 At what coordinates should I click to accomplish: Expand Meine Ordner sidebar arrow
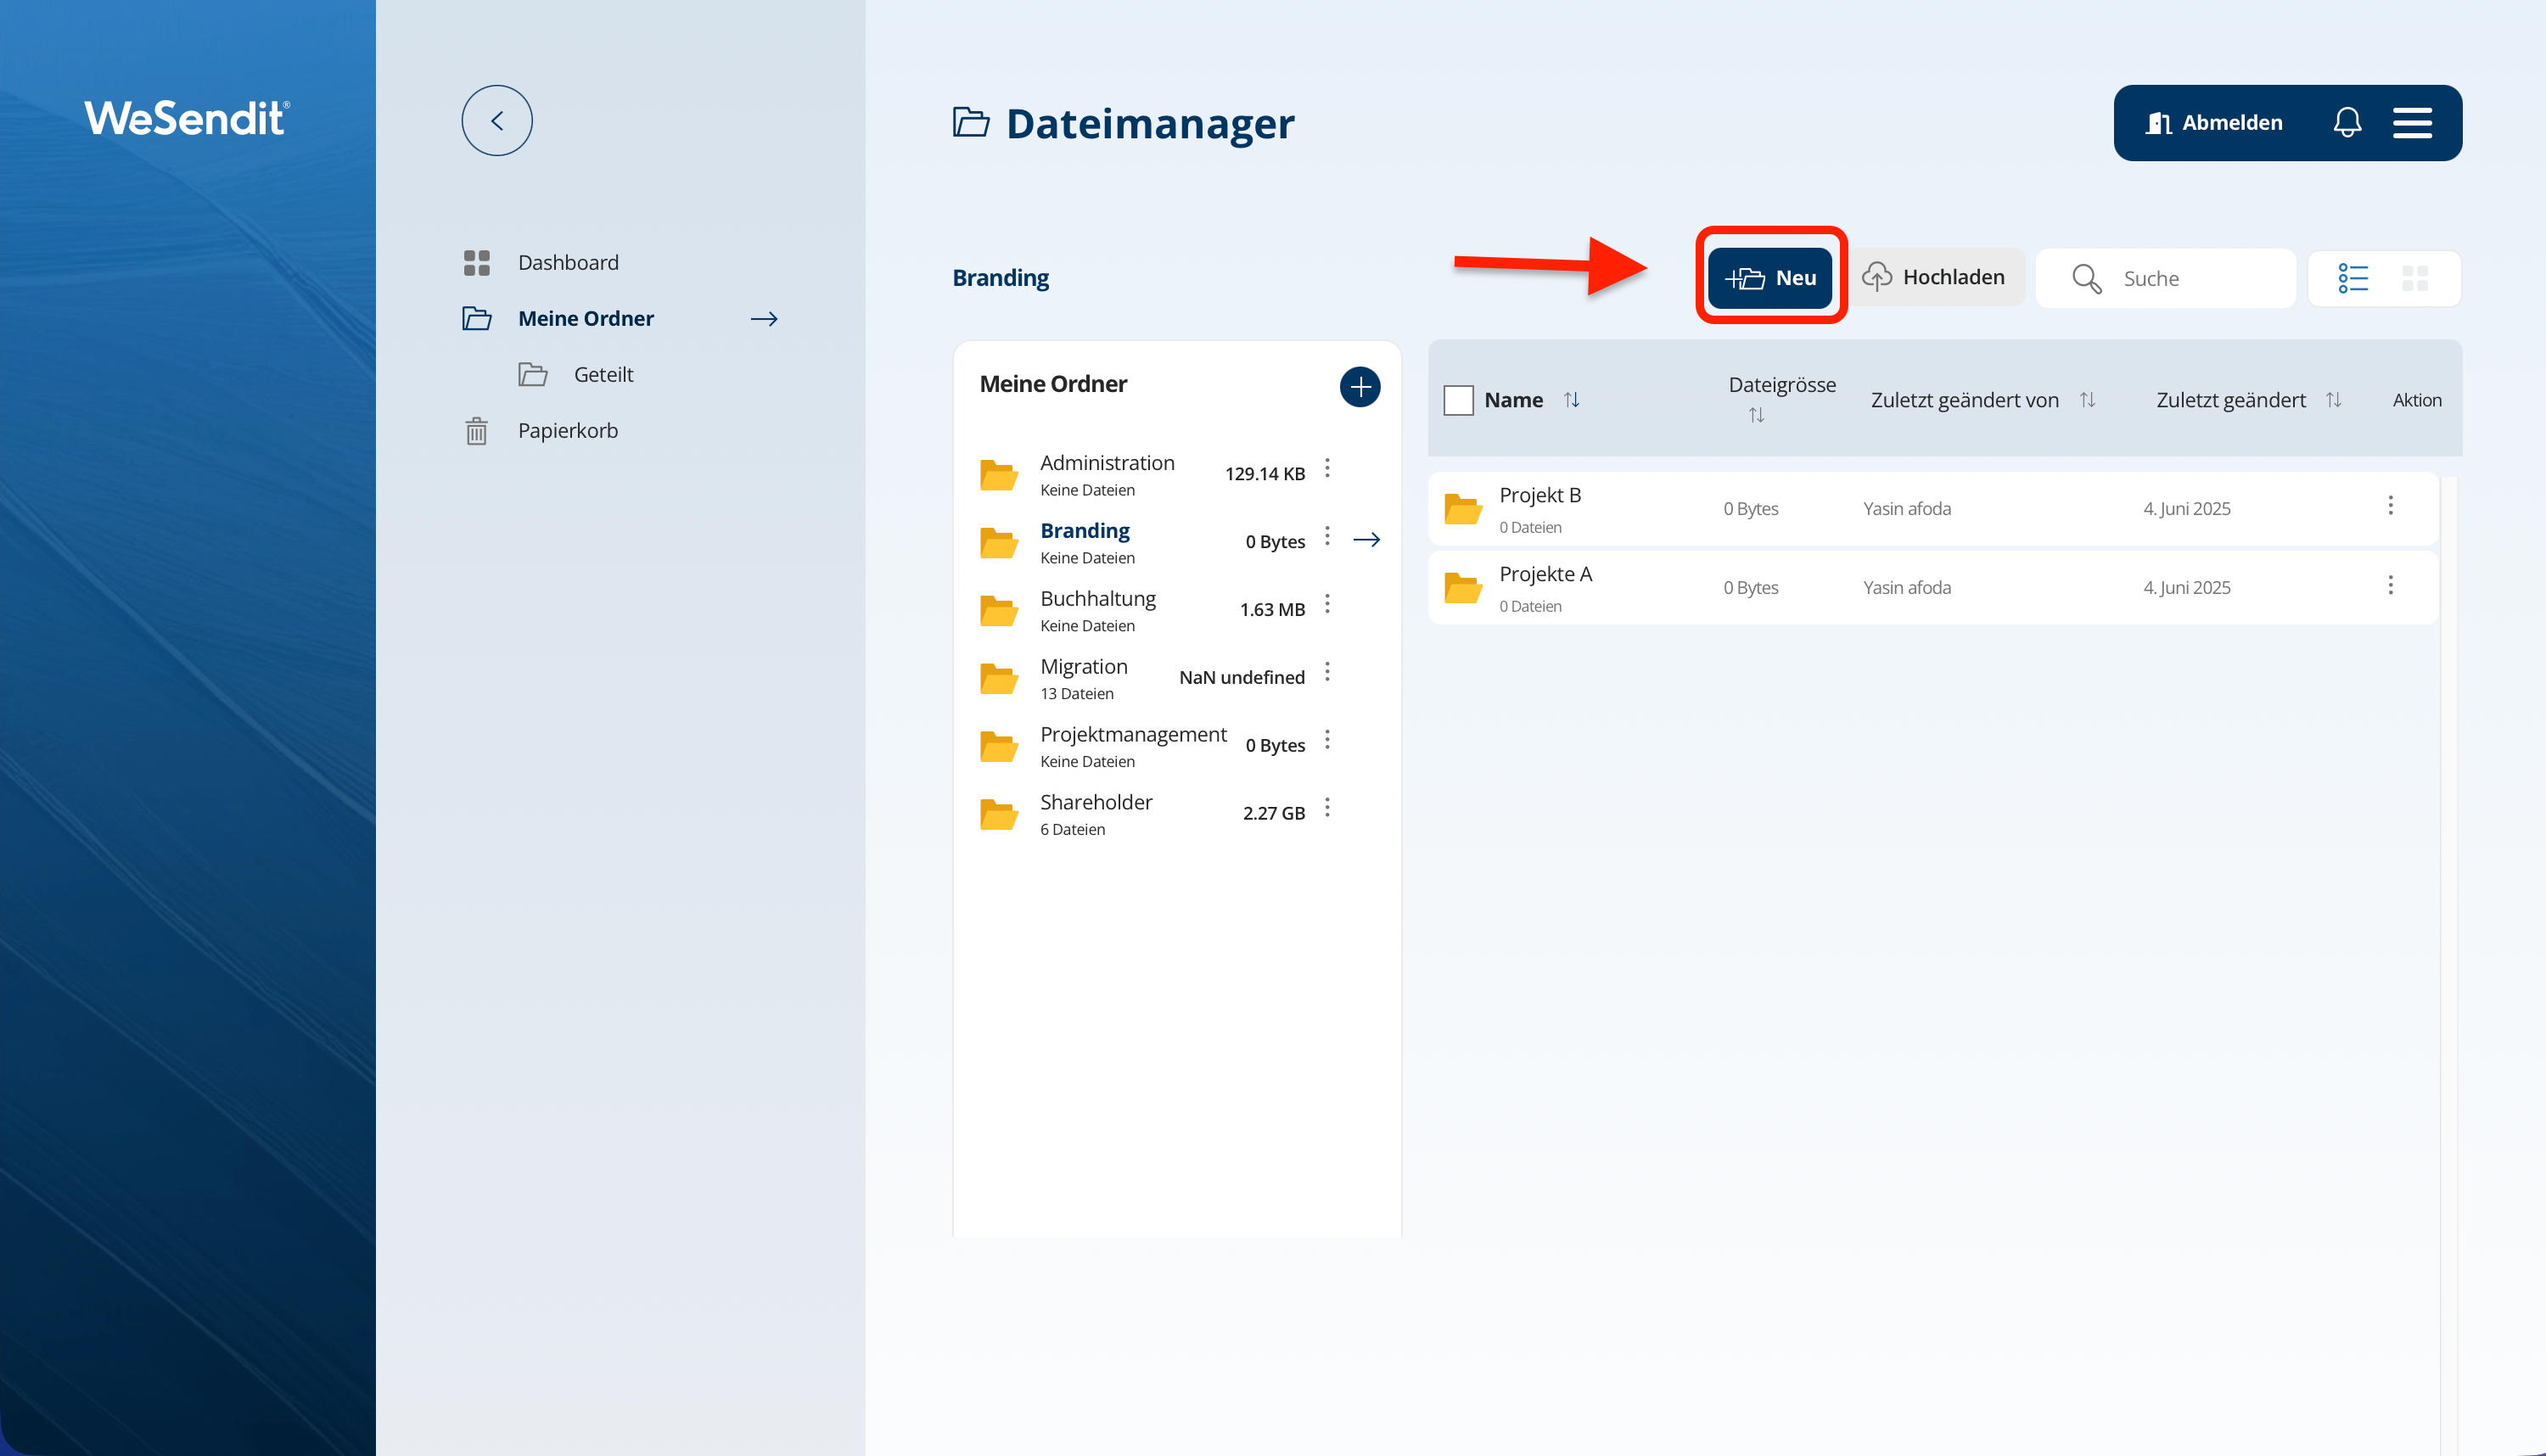(x=764, y=318)
